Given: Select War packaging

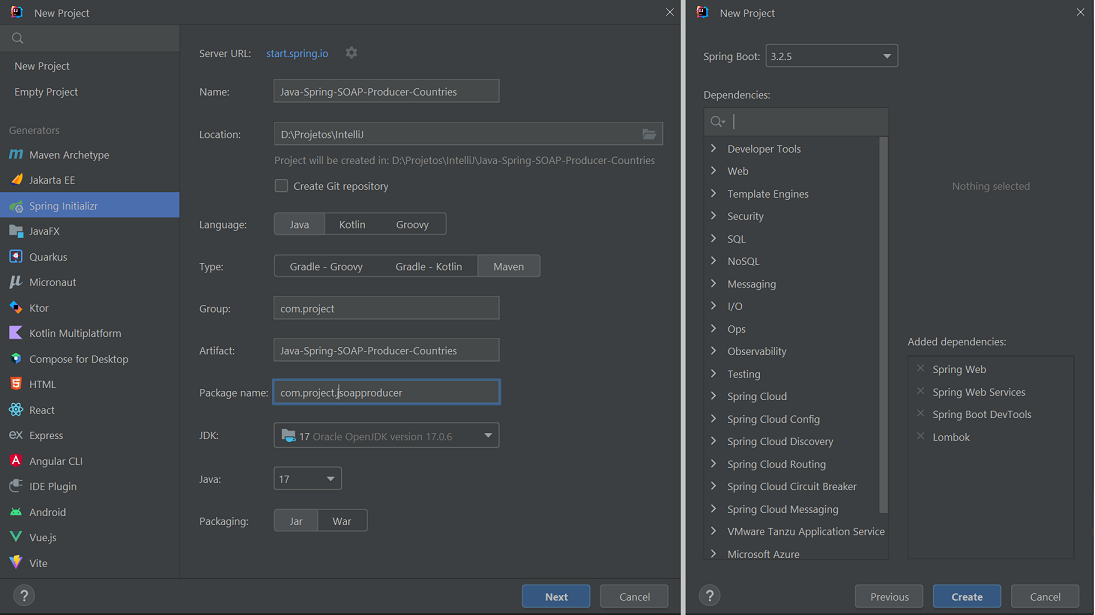Looking at the screenshot, I should pyautogui.click(x=341, y=521).
